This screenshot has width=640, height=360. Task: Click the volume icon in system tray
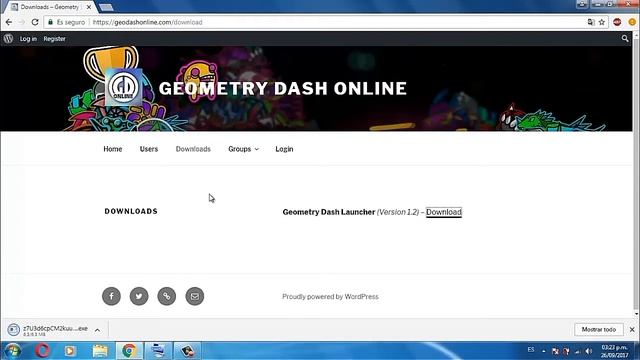coord(589,351)
